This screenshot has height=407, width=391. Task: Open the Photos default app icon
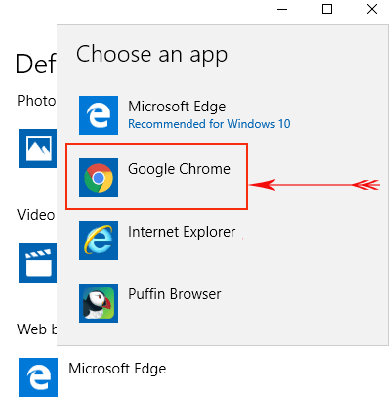pyautogui.click(x=38, y=148)
